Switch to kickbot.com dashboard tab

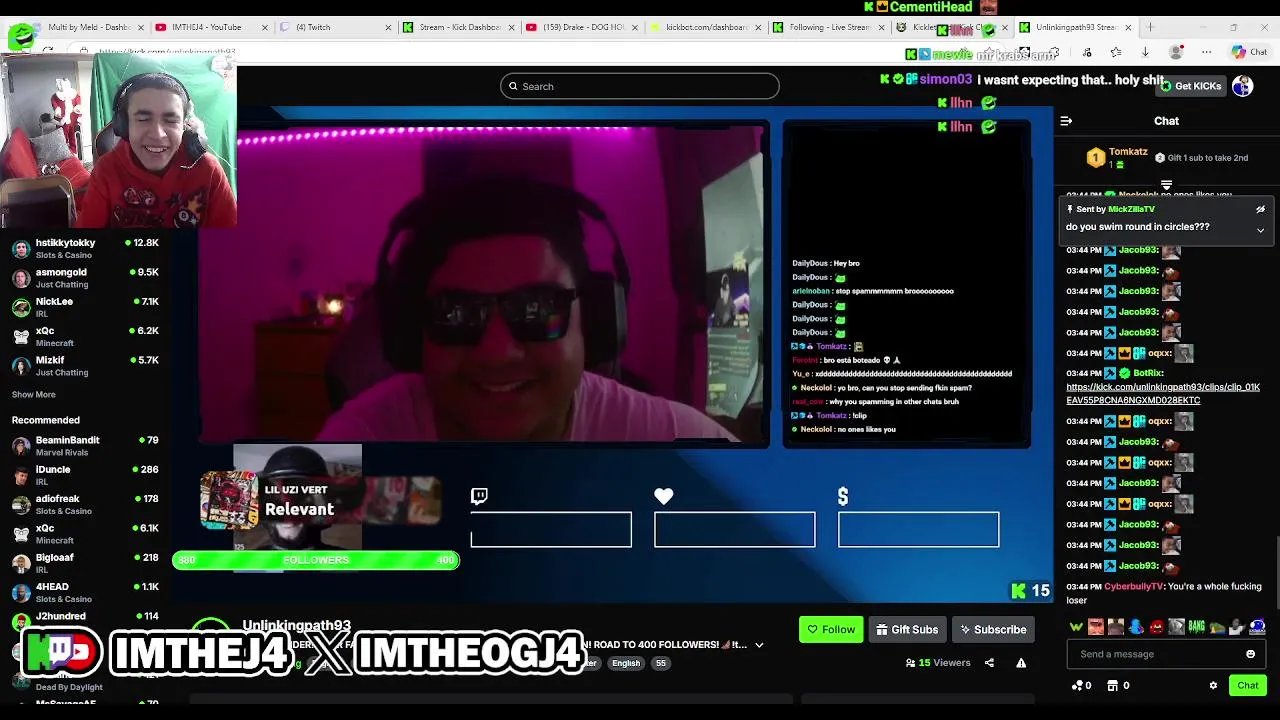pyautogui.click(x=704, y=27)
